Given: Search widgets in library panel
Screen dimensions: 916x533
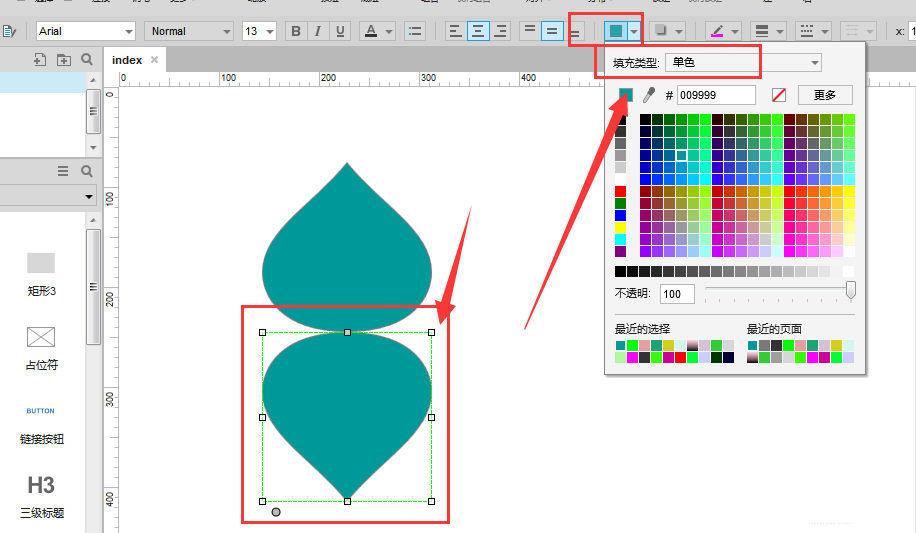Looking at the screenshot, I should pos(86,171).
